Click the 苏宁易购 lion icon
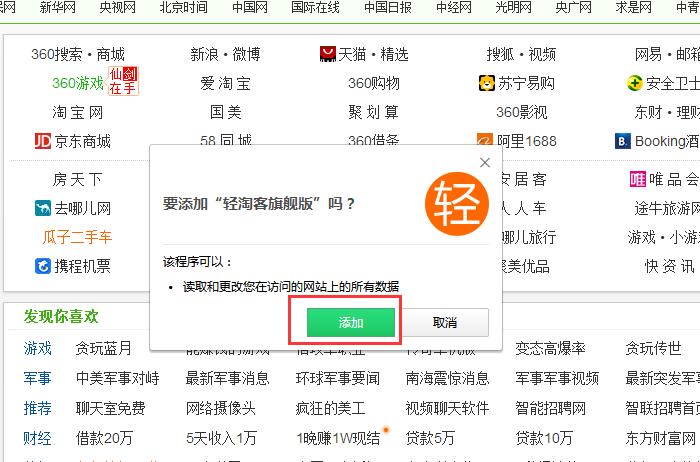The width and height of the screenshot is (700, 462). coord(487,83)
